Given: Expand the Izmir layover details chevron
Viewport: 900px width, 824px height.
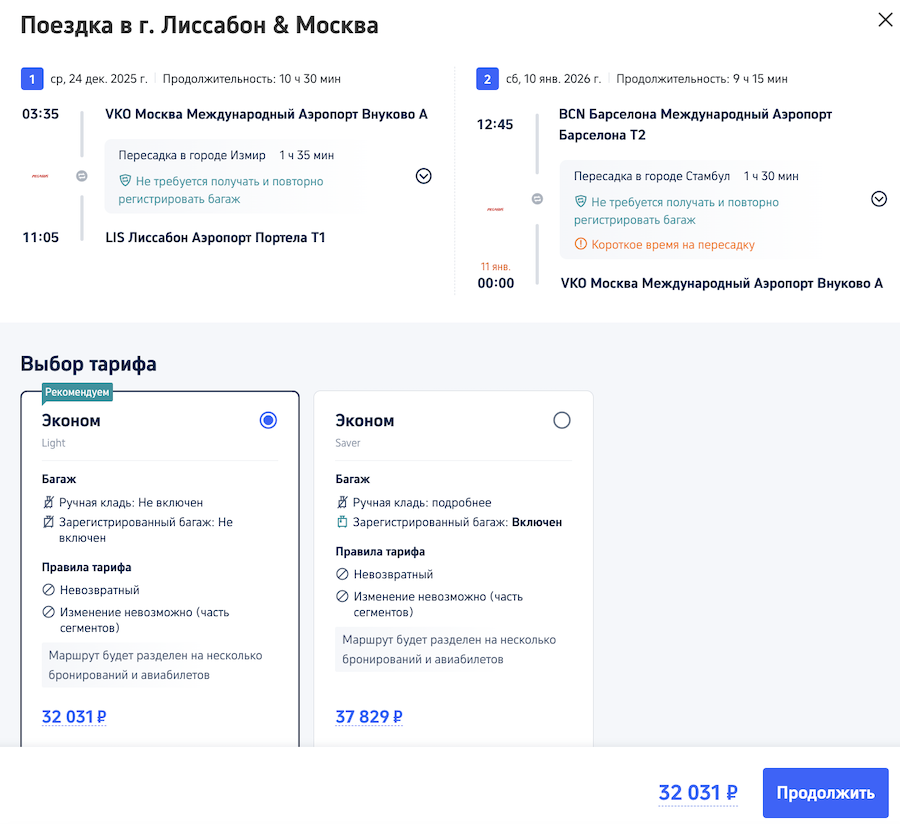Looking at the screenshot, I should click(x=423, y=176).
